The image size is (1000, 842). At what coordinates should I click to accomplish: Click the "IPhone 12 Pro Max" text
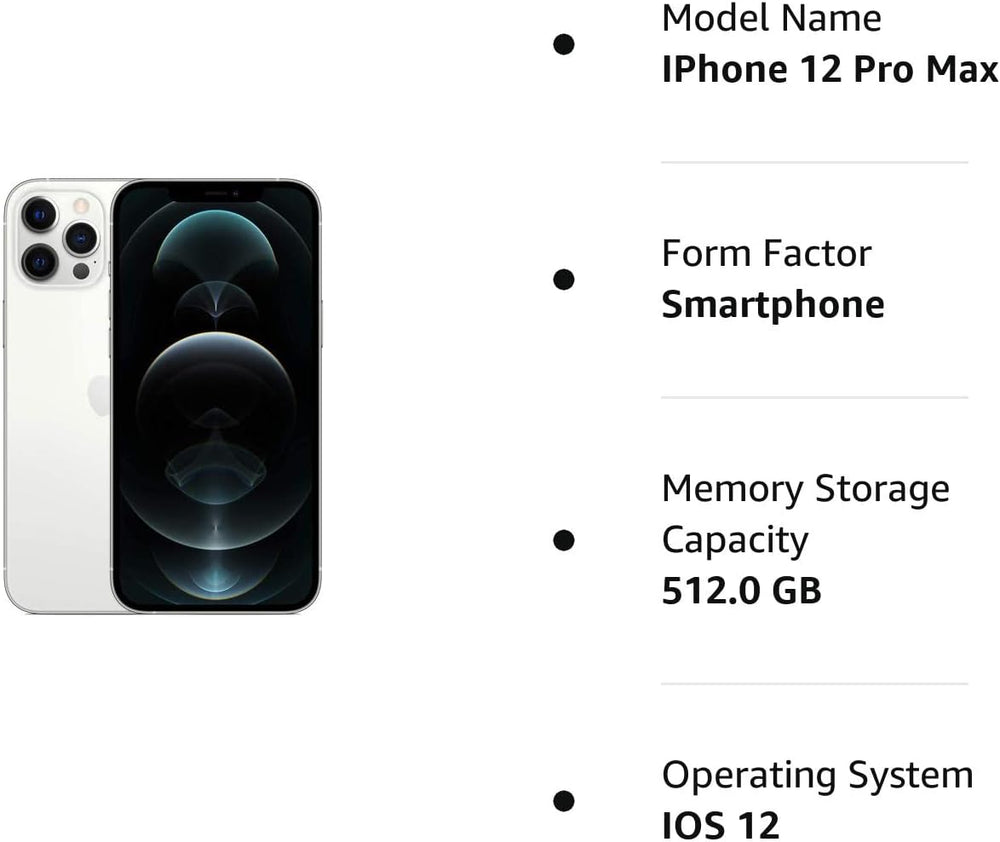(830, 69)
